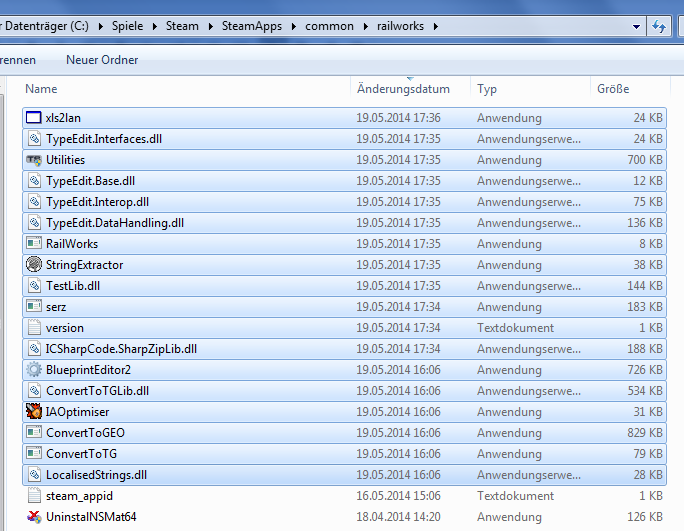Click Textdokument type in version row
This screenshot has height=531, width=684.
[515, 328]
